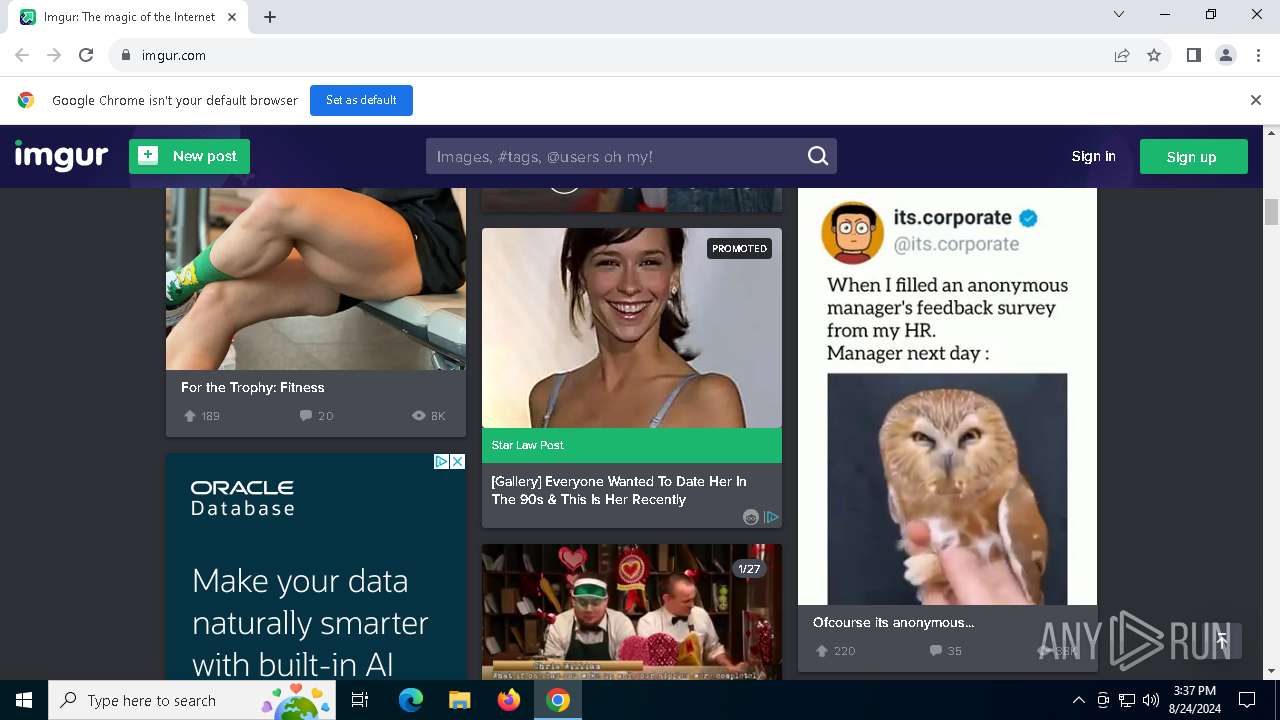This screenshot has width=1280, height=720.
Task: Open comments on the Fitness post
Action: point(306,416)
